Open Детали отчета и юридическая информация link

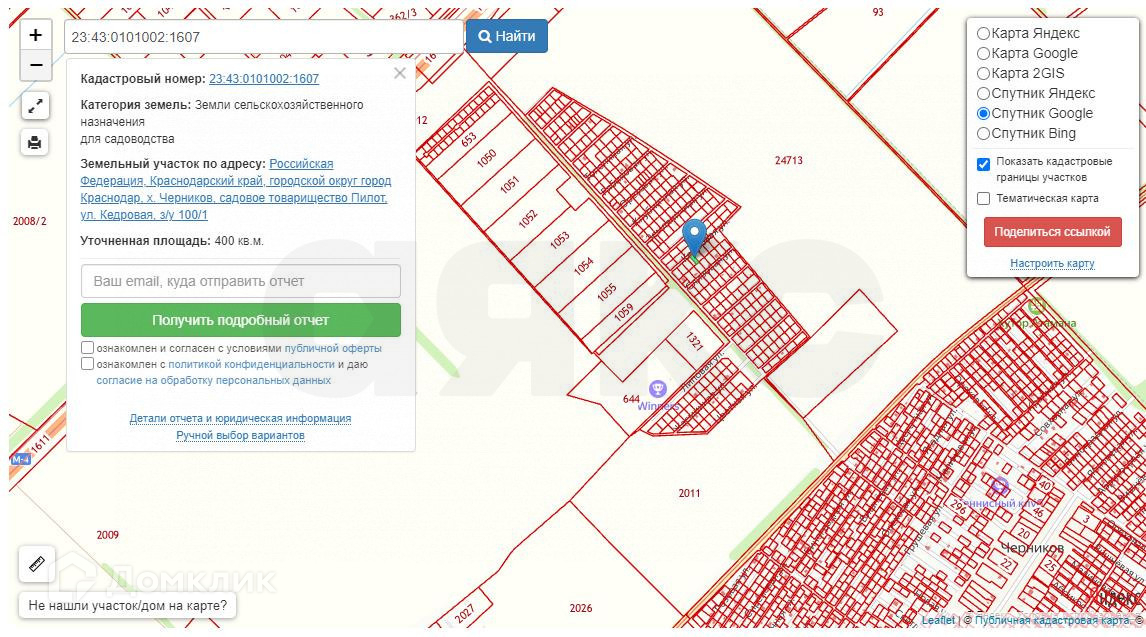[x=240, y=419]
